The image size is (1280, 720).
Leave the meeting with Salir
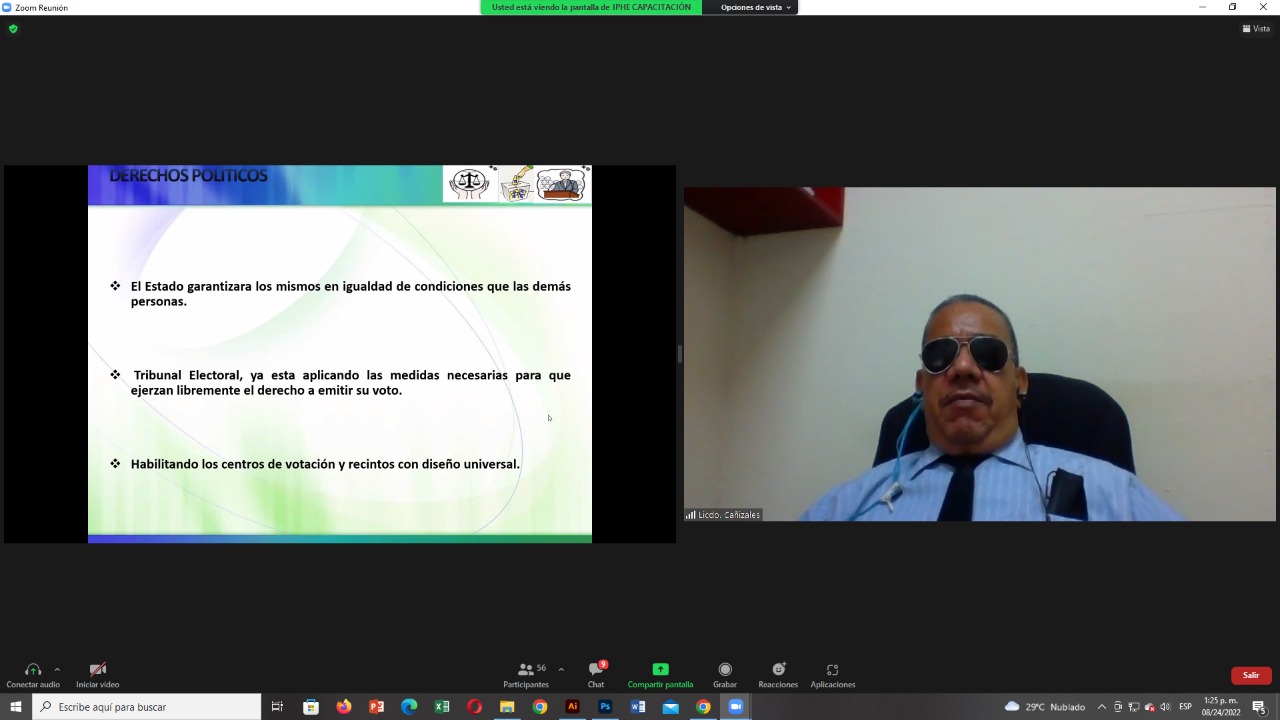pos(1251,675)
